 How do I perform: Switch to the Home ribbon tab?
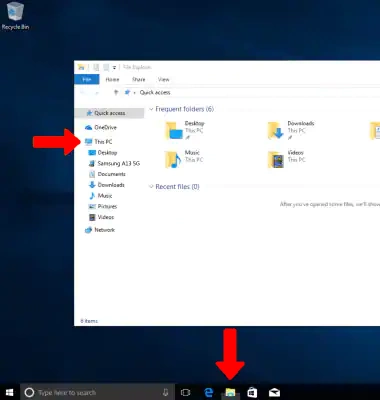[x=112, y=79]
